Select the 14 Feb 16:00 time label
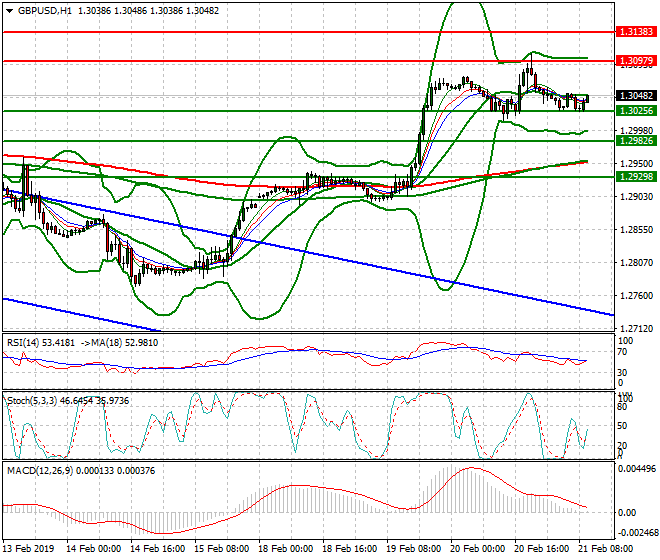The image size is (660, 560). pos(157,549)
